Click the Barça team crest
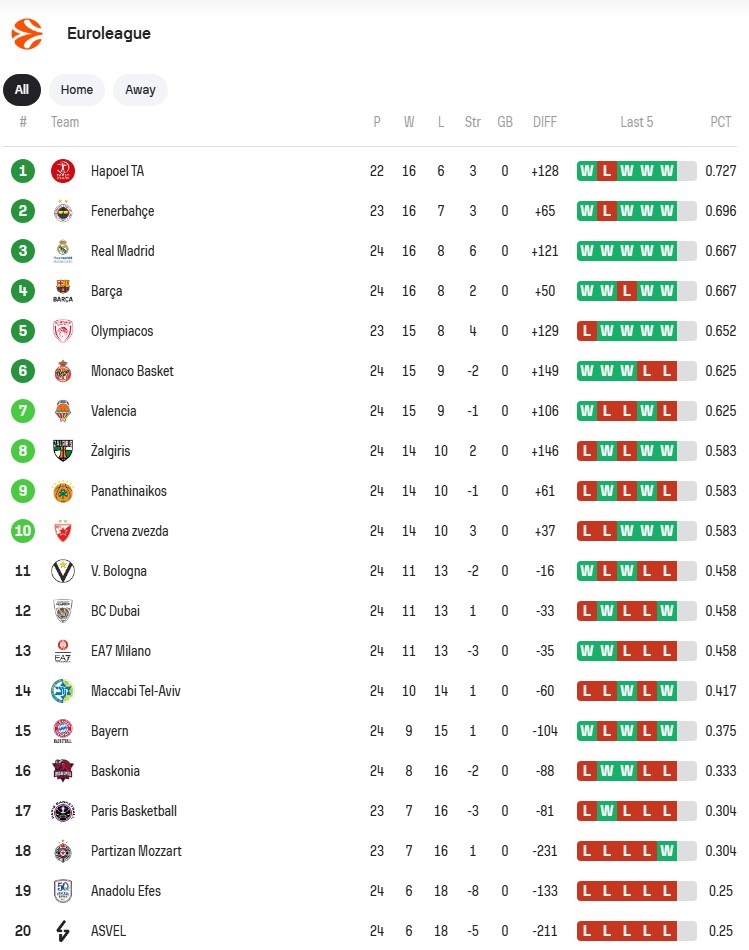 tap(63, 291)
